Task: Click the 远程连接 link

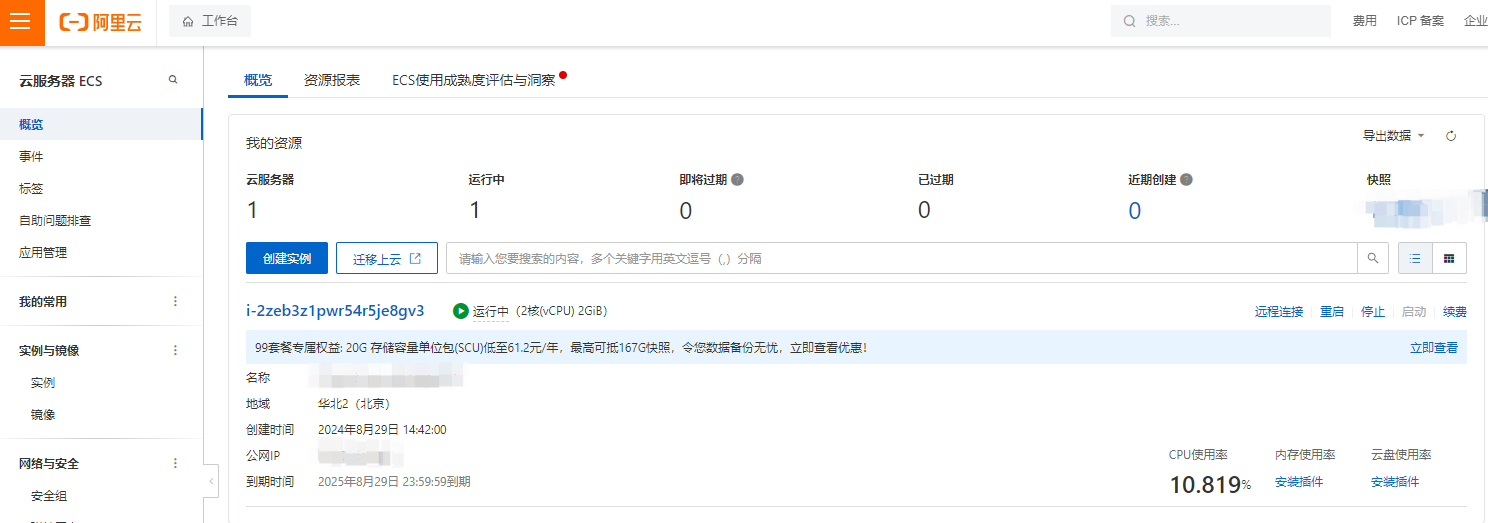Action: (x=1279, y=312)
